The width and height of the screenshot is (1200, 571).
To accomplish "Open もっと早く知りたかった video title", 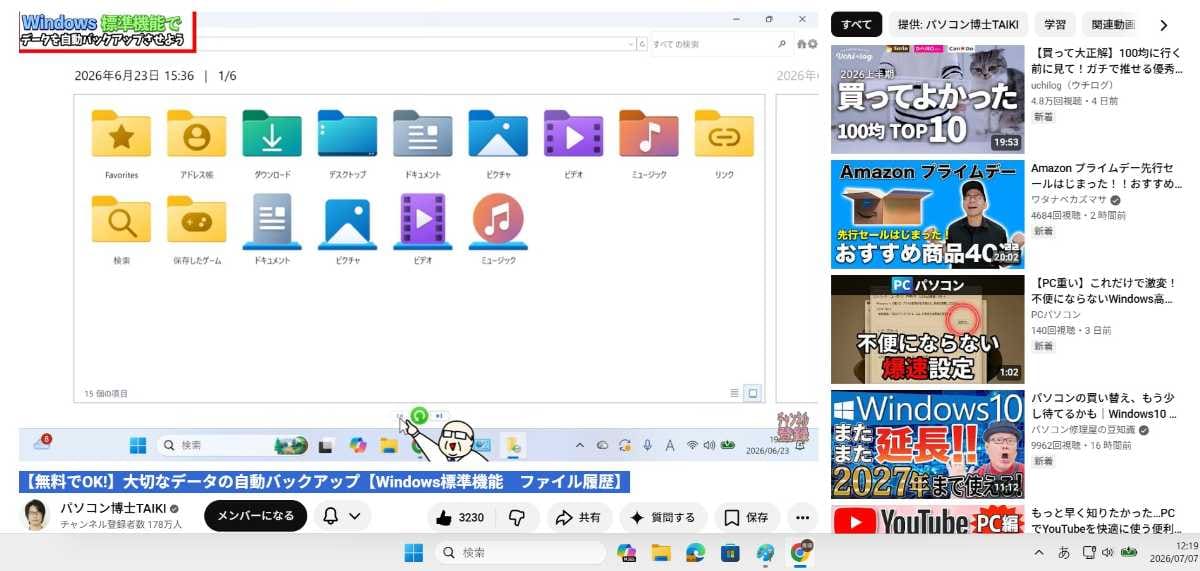I will [x=1106, y=520].
